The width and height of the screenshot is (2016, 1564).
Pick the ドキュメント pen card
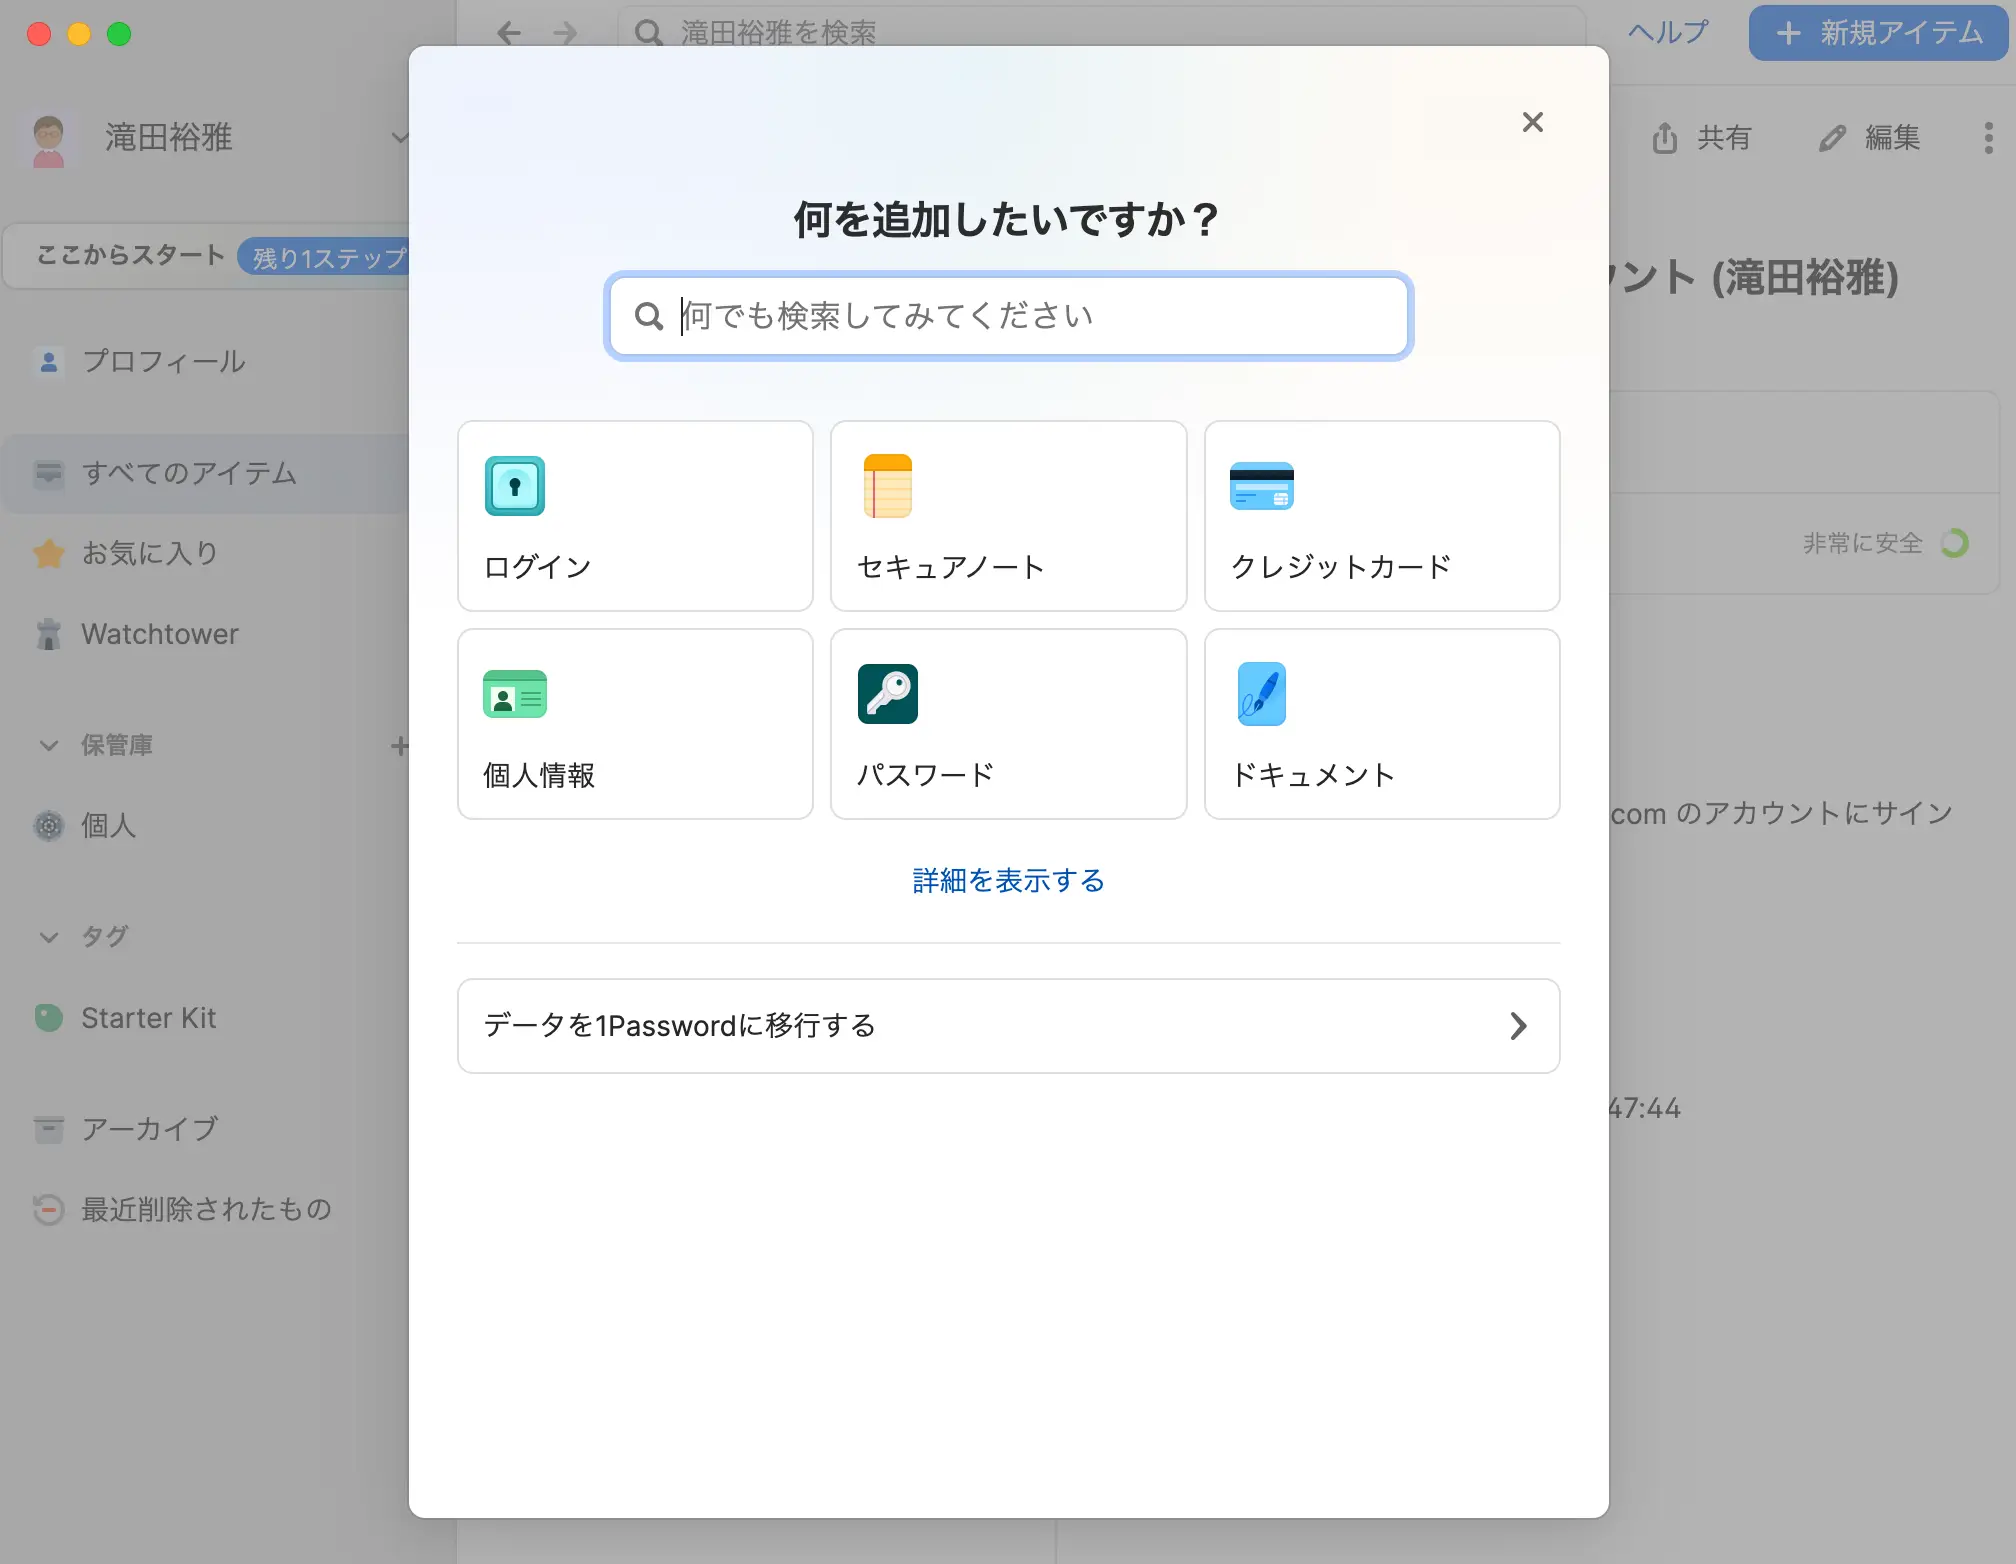1382,724
